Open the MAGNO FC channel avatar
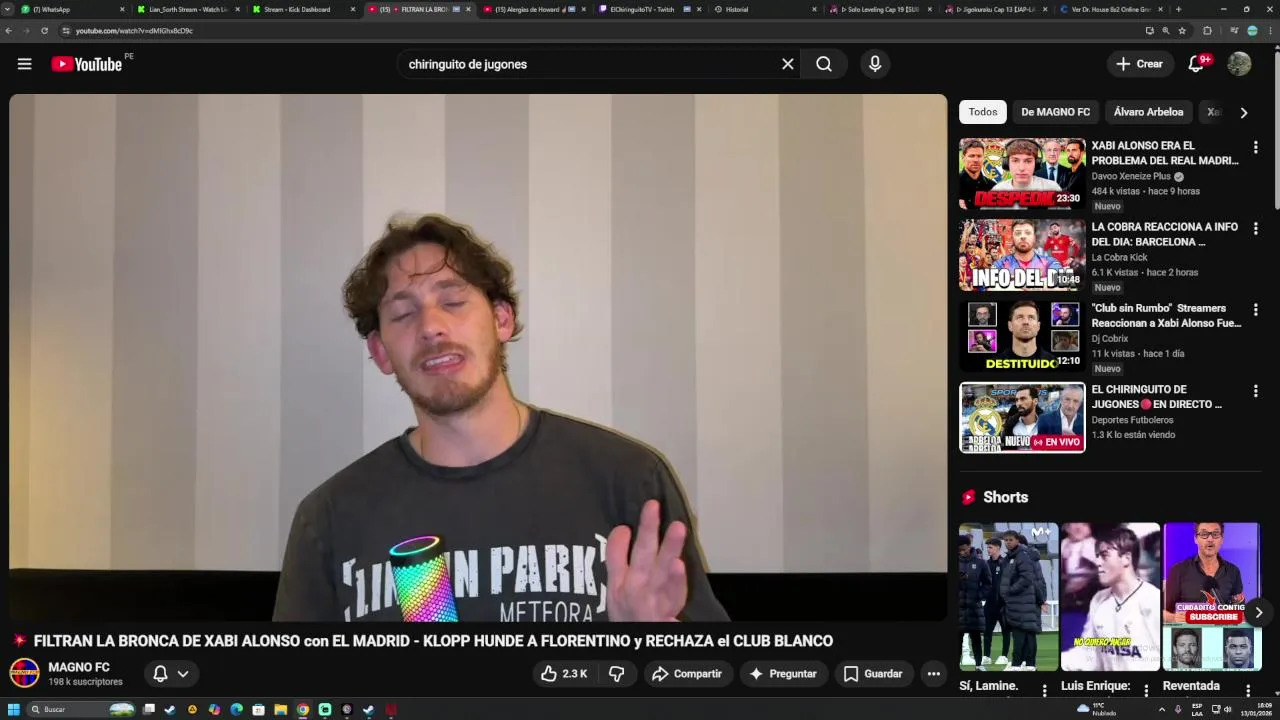 click(24, 674)
